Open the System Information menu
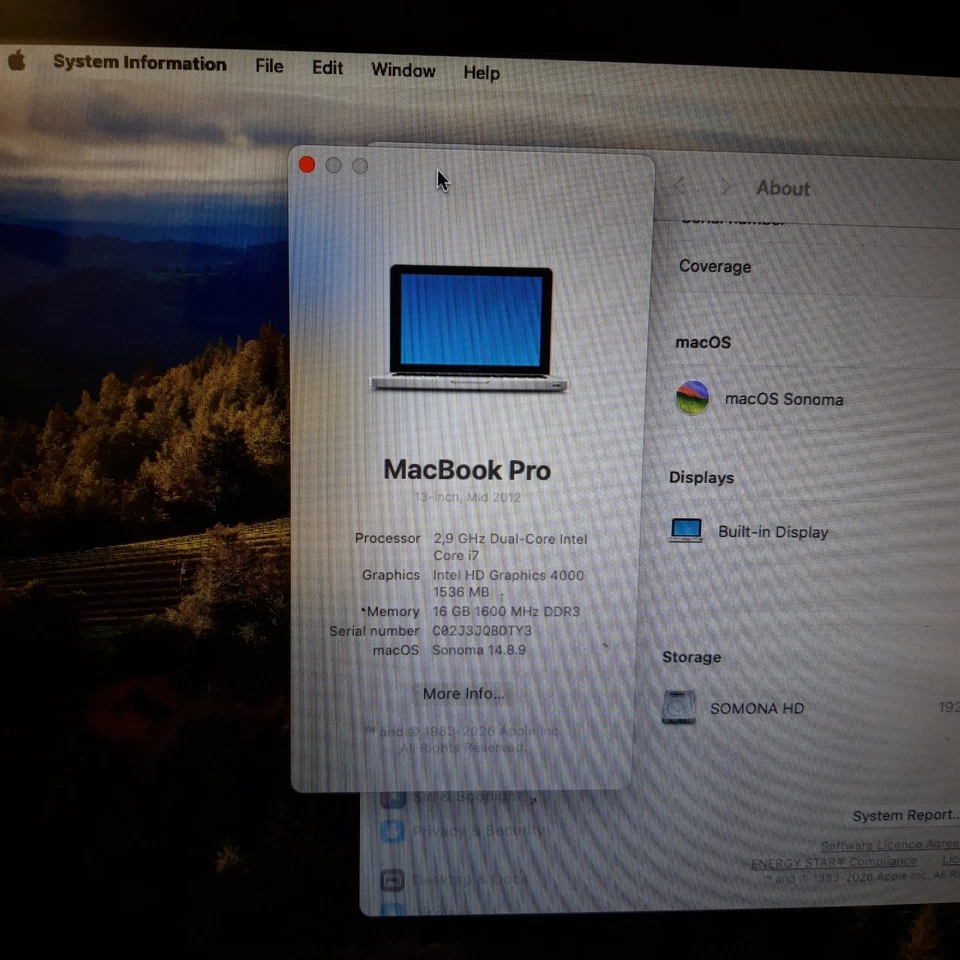The image size is (960, 960). tap(140, 63)
